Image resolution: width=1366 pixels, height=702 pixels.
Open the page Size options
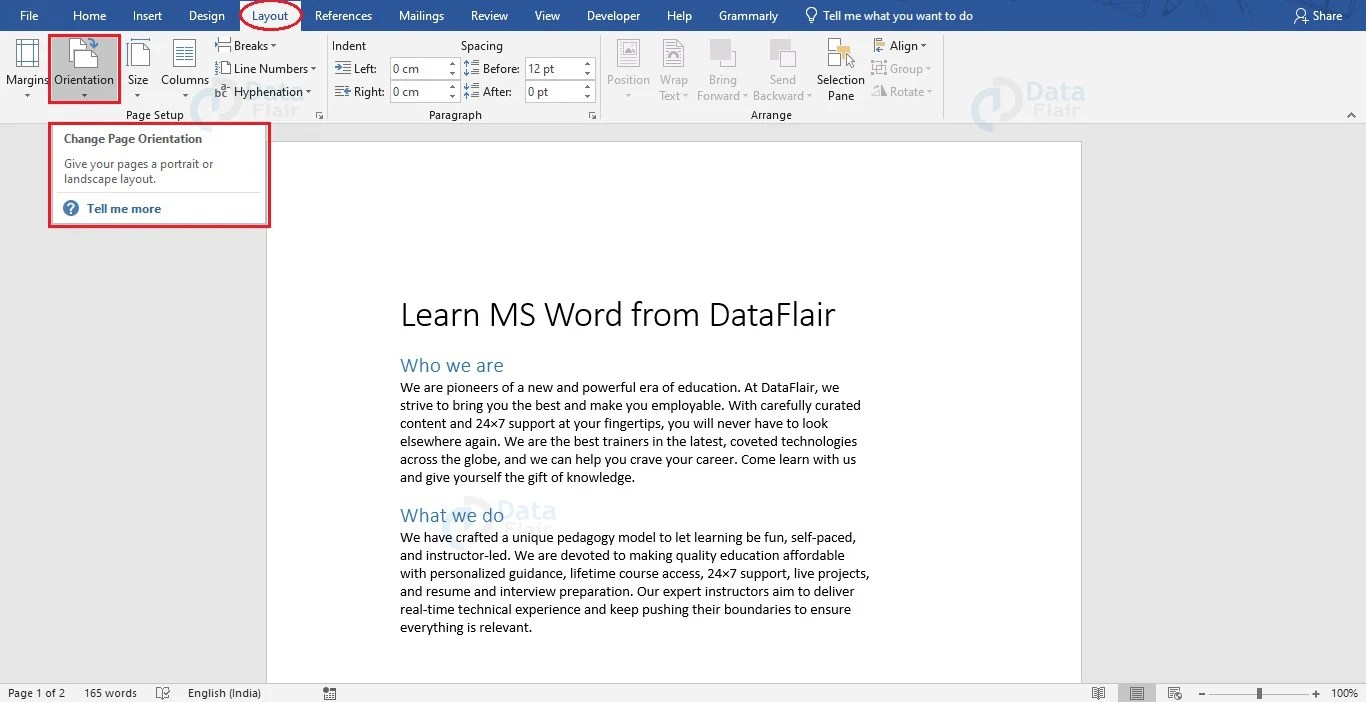138,67
